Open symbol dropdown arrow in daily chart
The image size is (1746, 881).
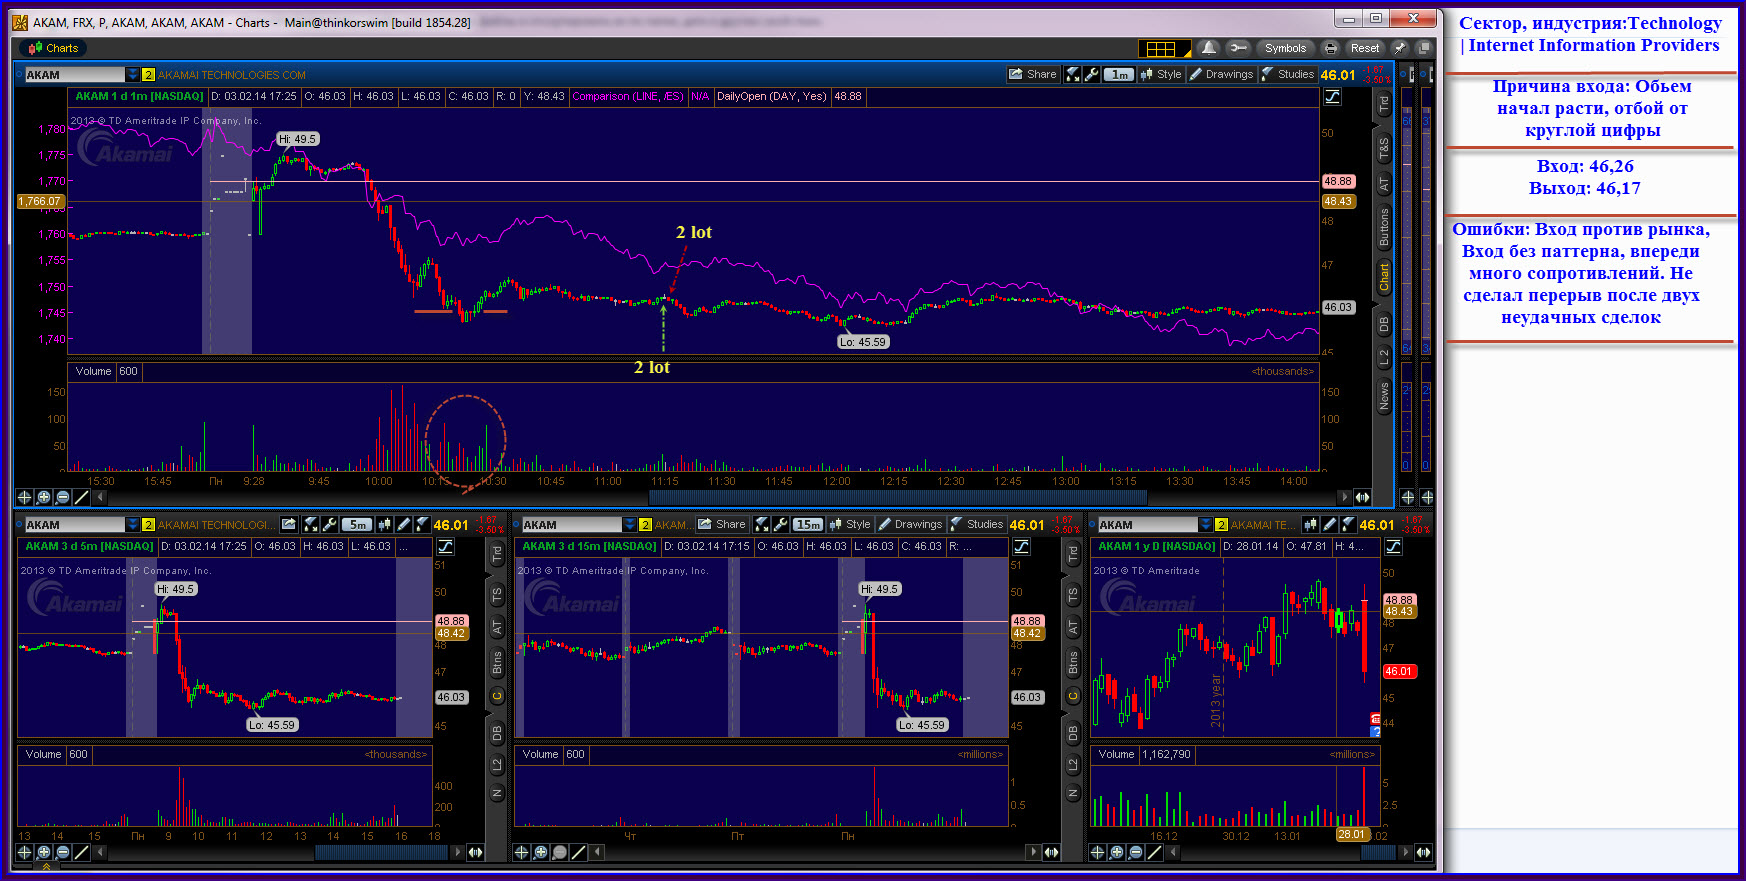(1206, 525)
